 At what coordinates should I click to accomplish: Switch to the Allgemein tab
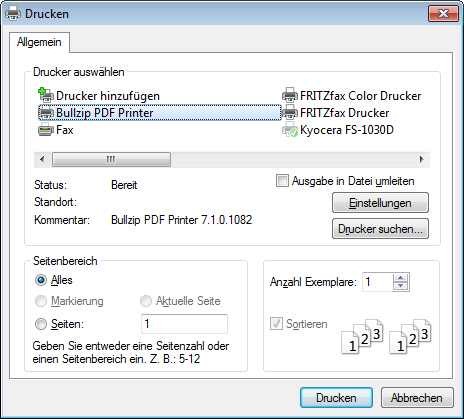(x=39, y=42)
